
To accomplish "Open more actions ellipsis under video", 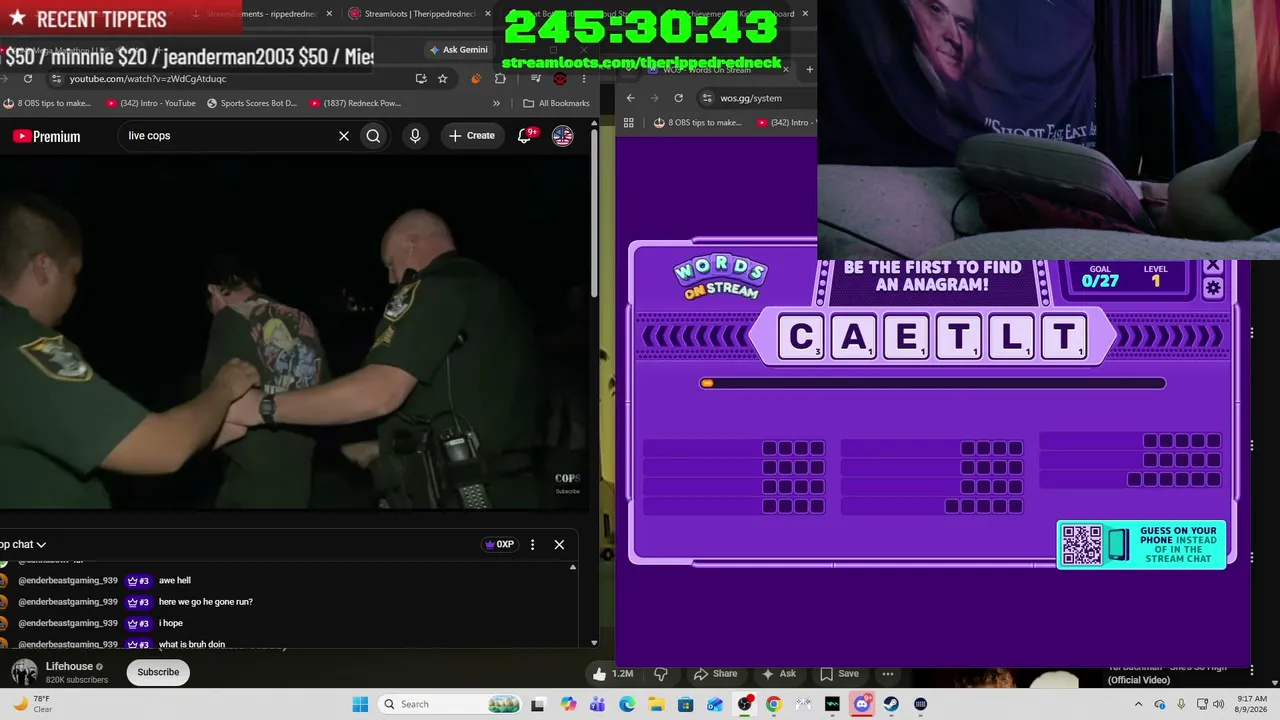I will click(888, 674).
